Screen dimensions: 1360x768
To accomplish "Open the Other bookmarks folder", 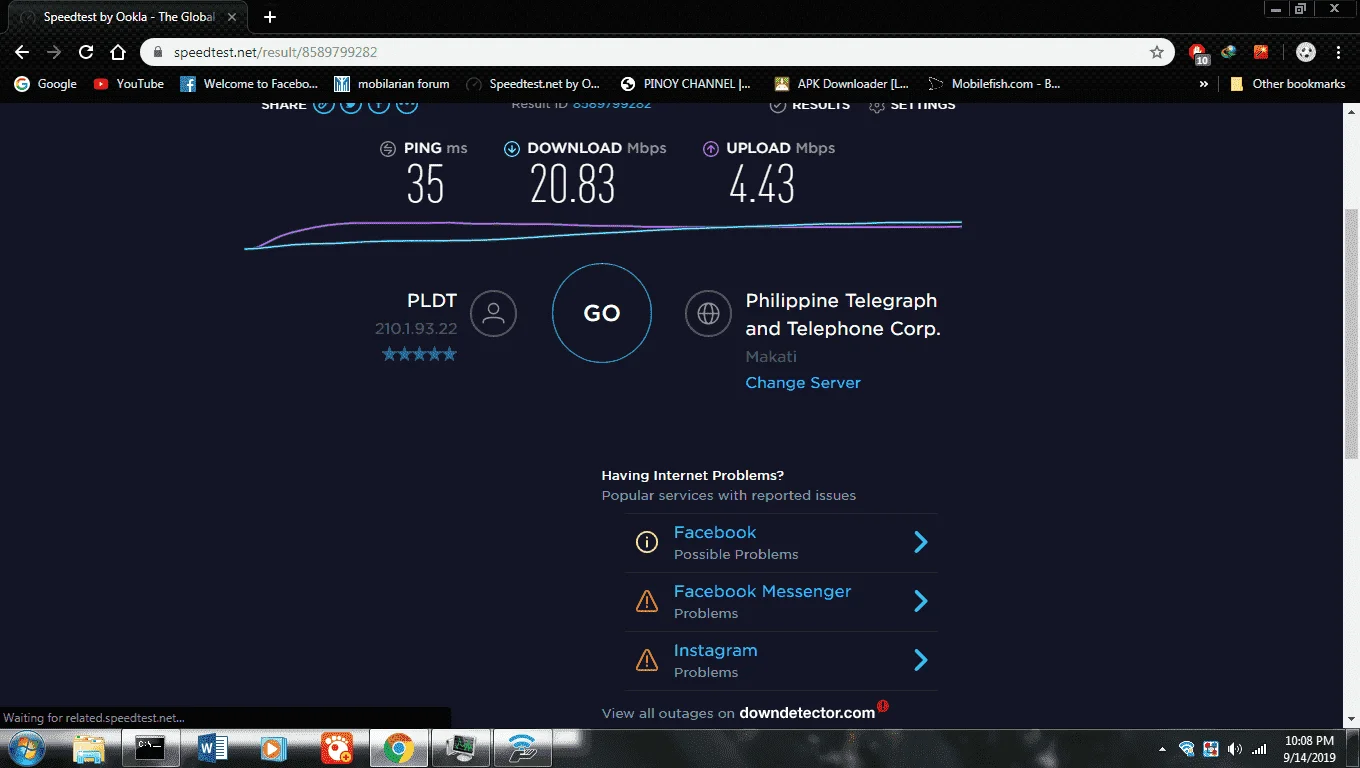I will (x=1287, y=84).
